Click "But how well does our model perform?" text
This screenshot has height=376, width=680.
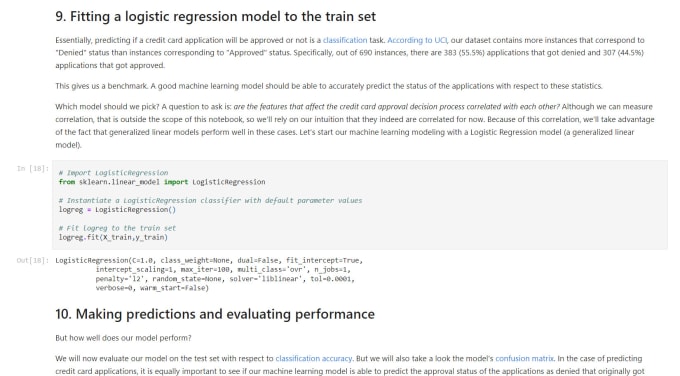pyautogui.click(x=123, y=338)
